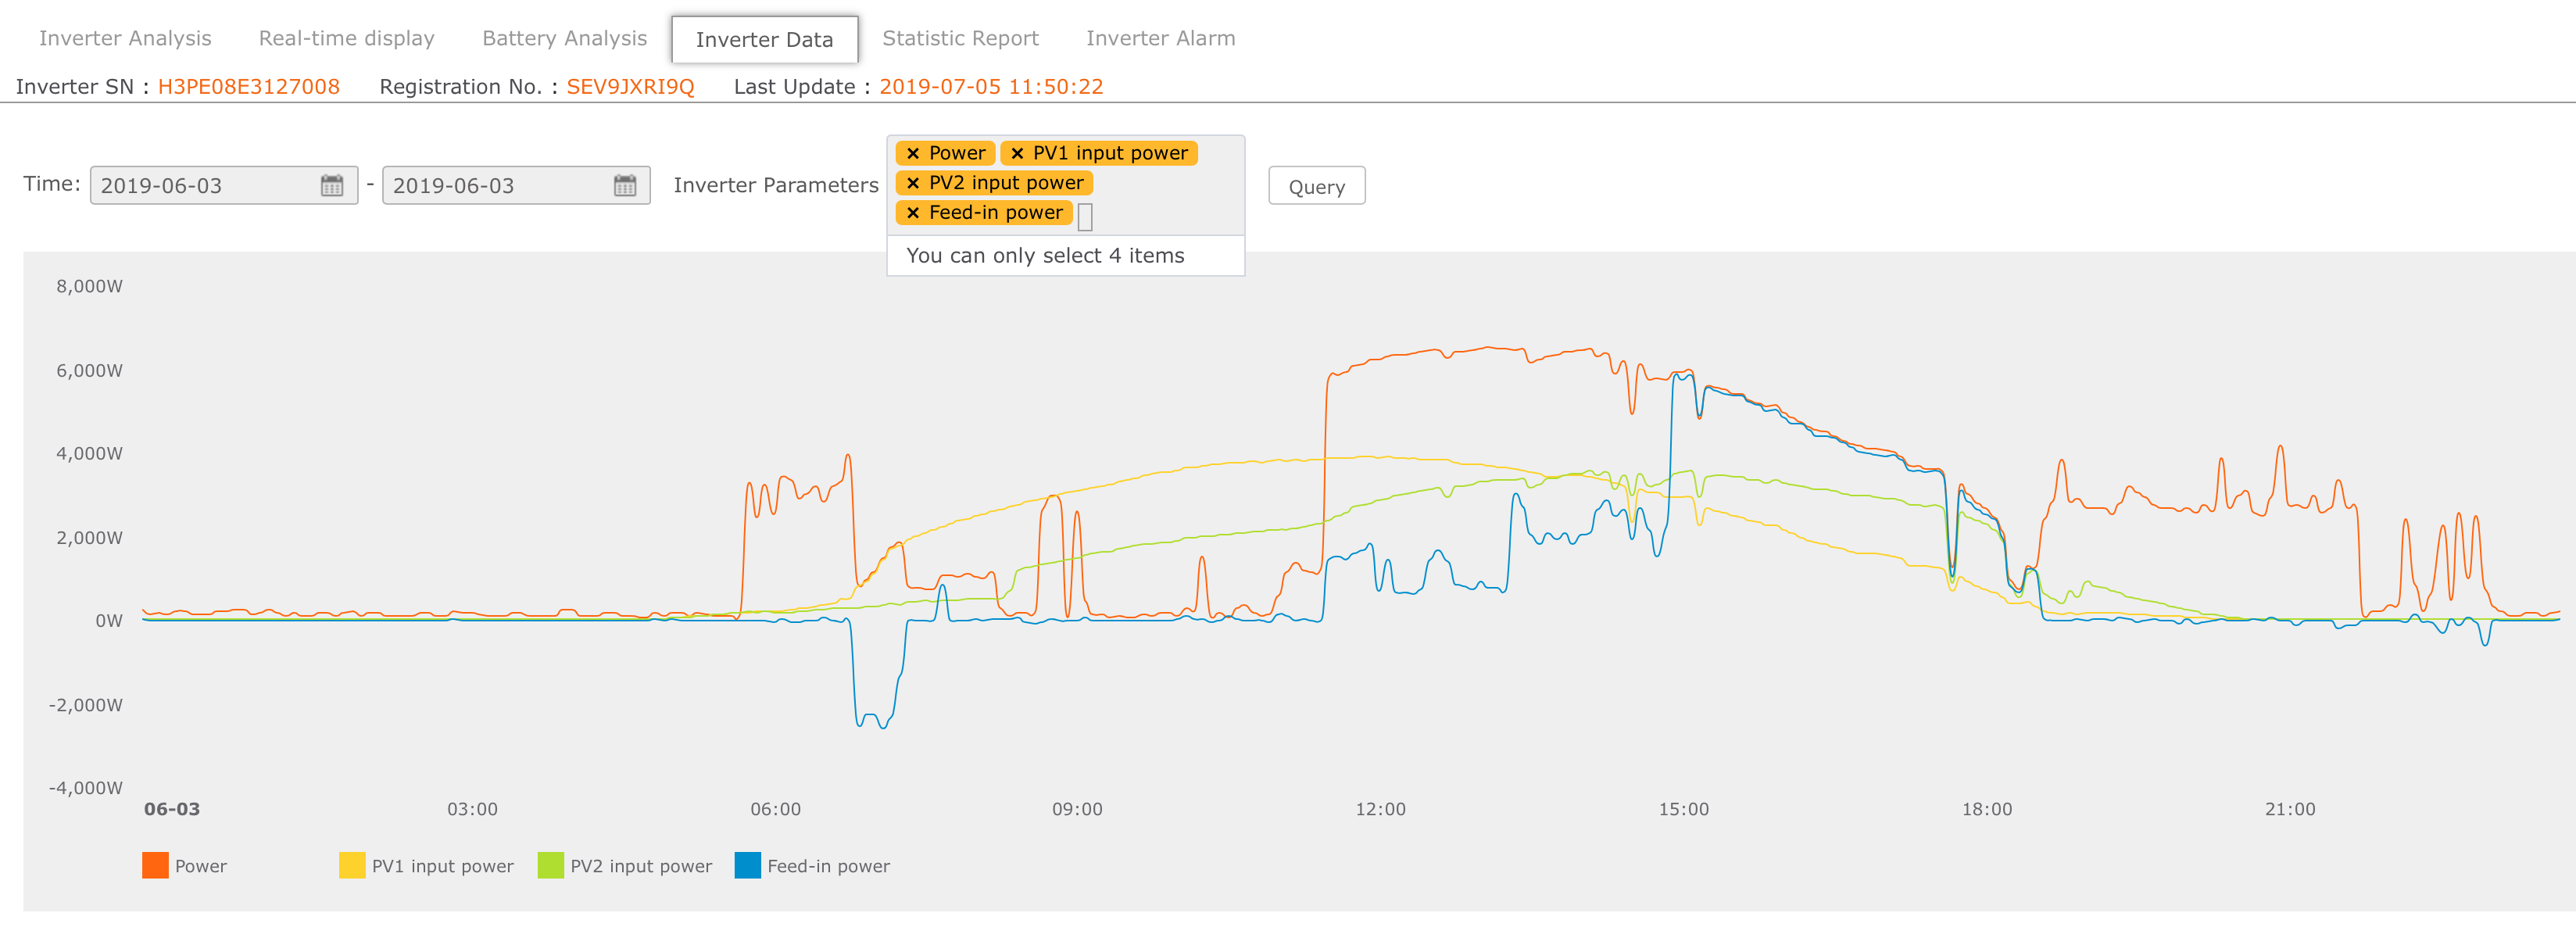
Task: Remove the PV1 input power tag
Action: 1017,154
